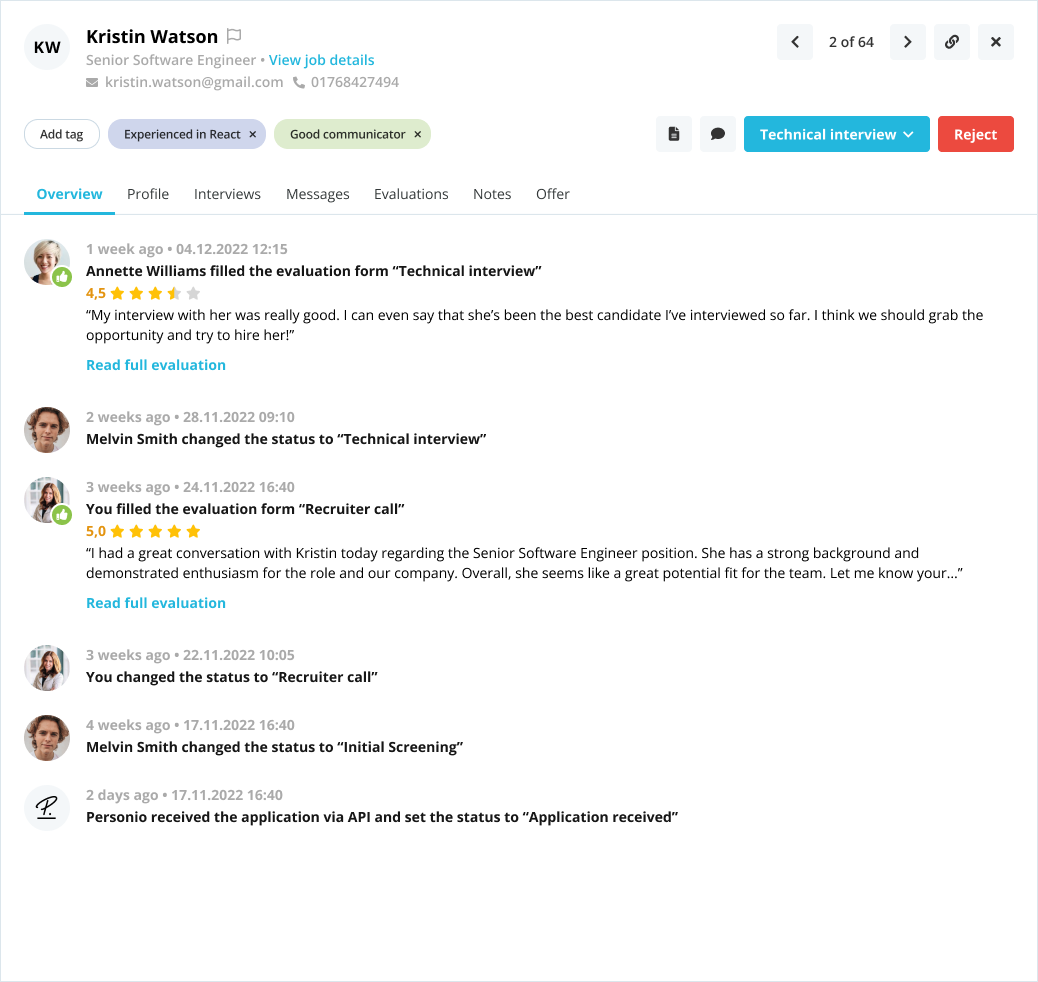The height and width of the screenshot is (982, 1038).
Task: Select the Overview tab
Action: (70, 194)
